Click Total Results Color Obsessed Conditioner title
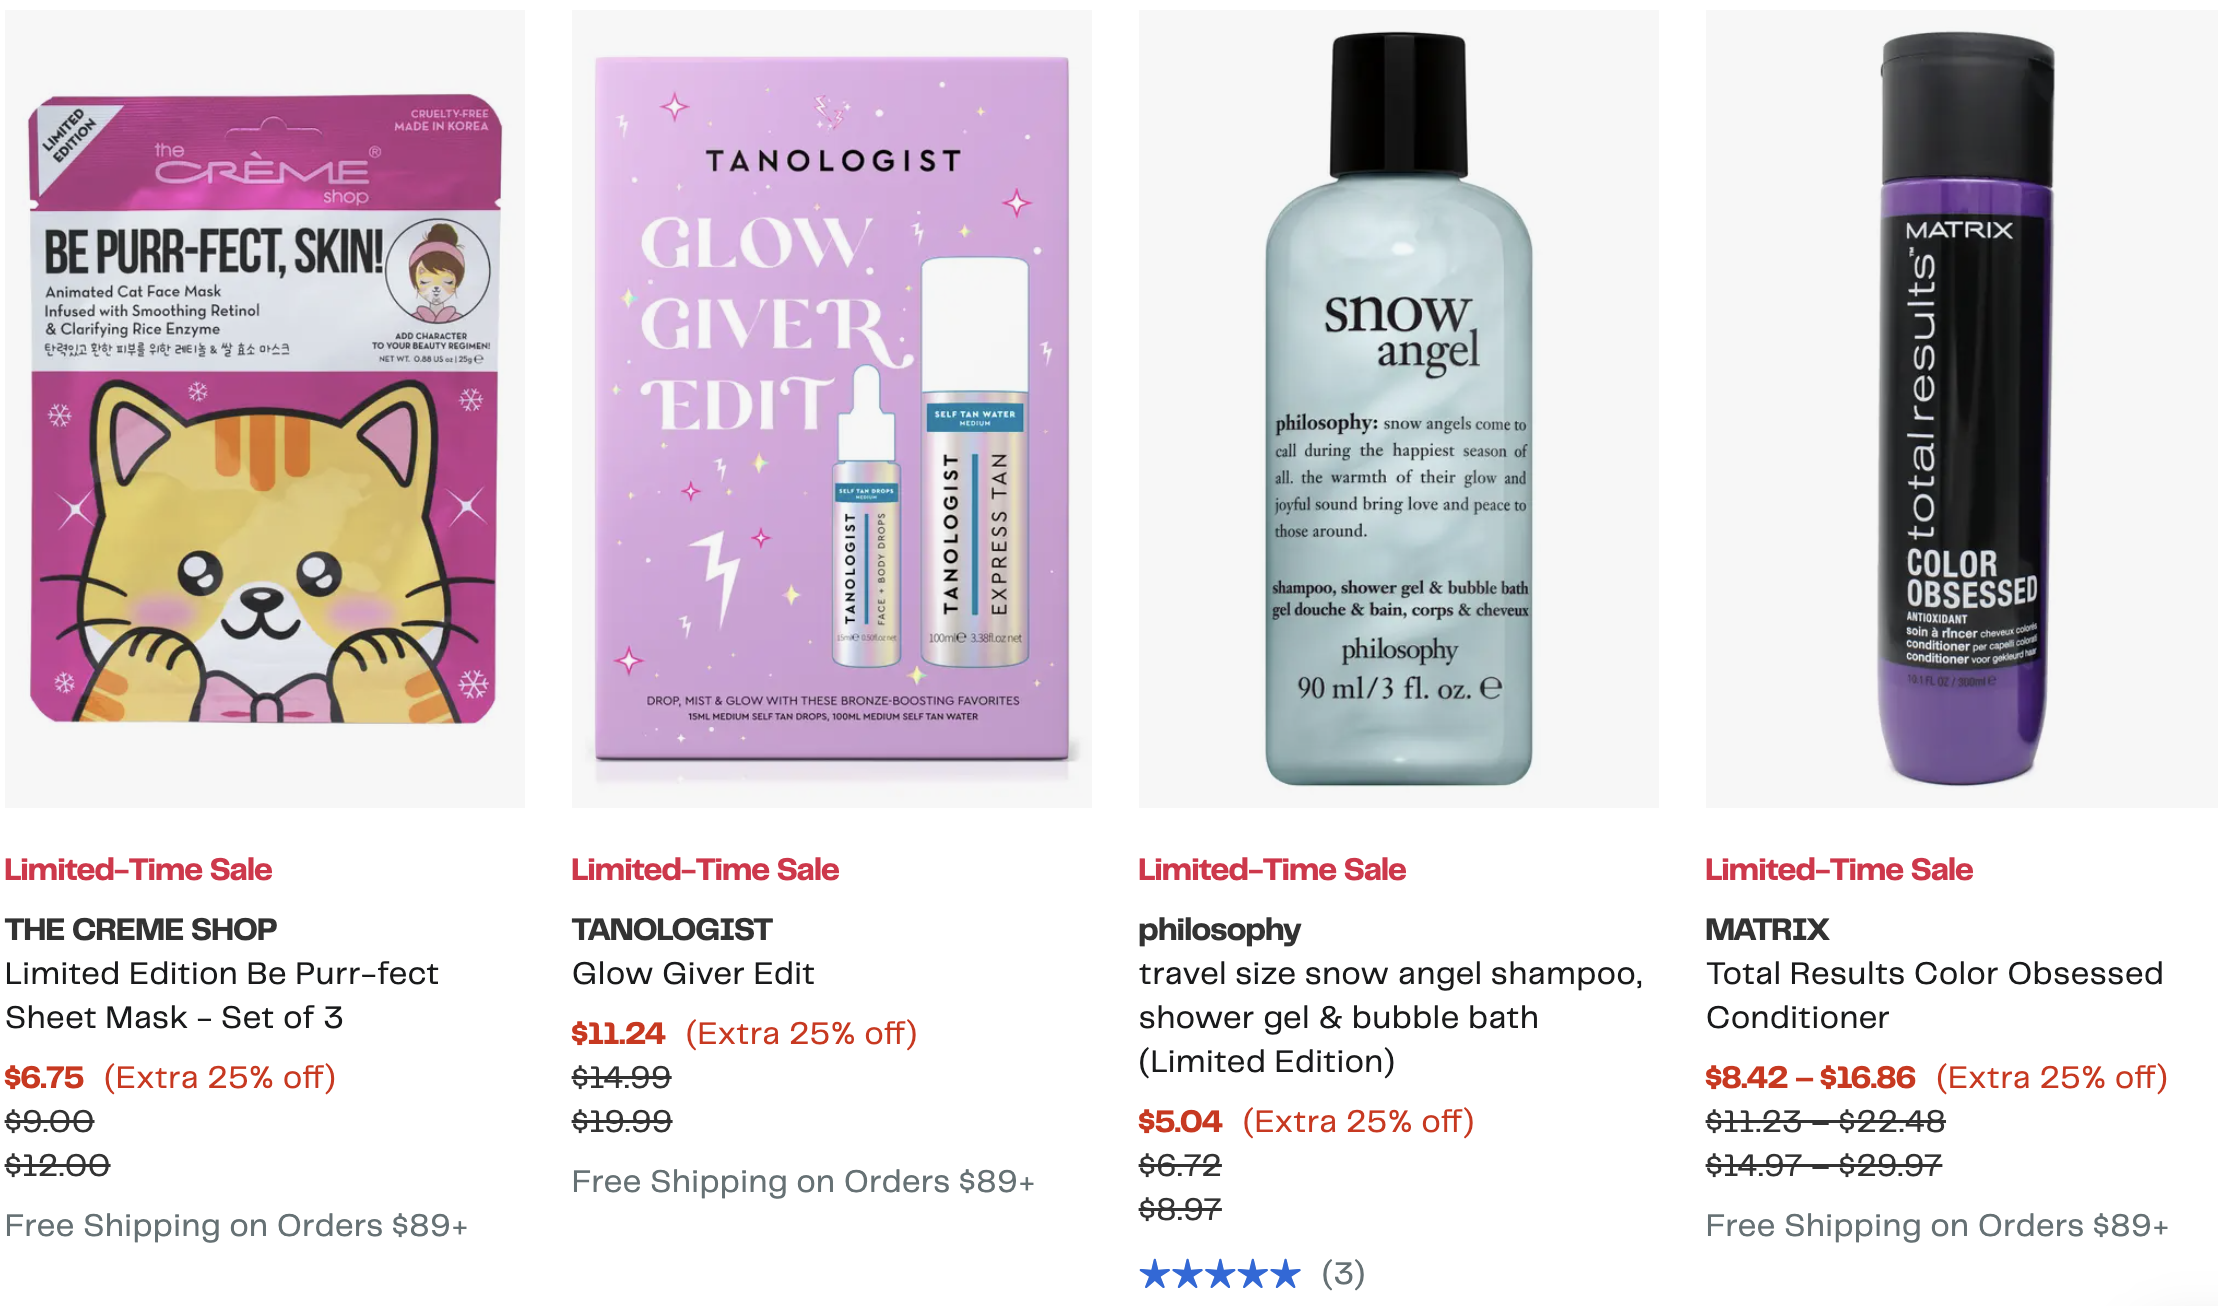 click(1934, 995)
